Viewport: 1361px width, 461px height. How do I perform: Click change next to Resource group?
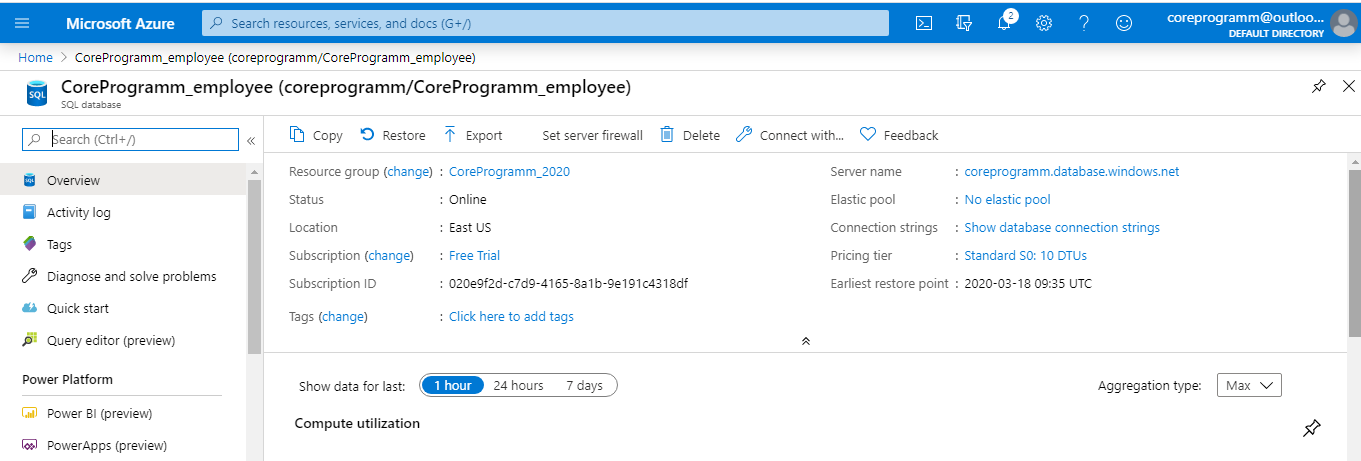click(x=407, y=171)
